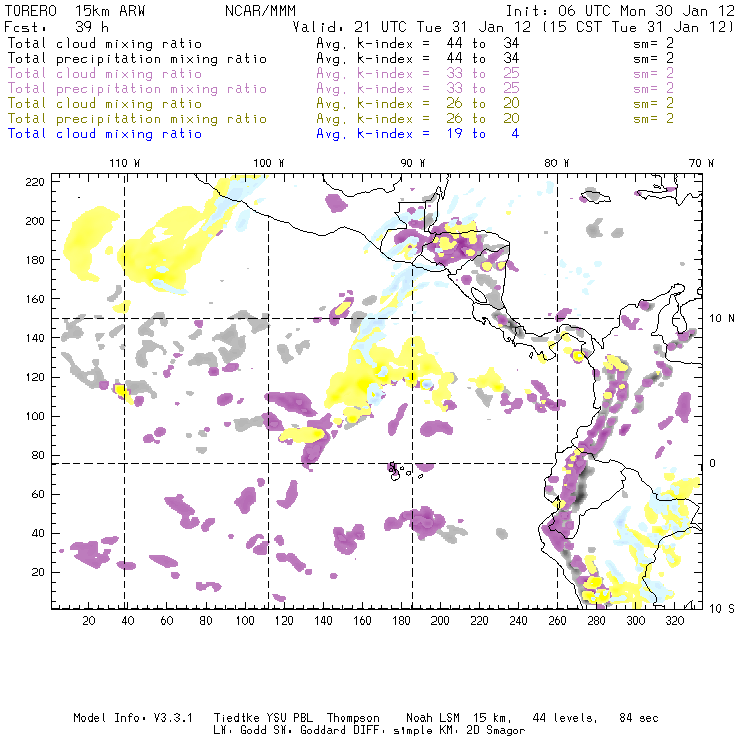Select the 44 levels, footer text
Viewport: 740px width, 740px height.
tap(565, 718)
